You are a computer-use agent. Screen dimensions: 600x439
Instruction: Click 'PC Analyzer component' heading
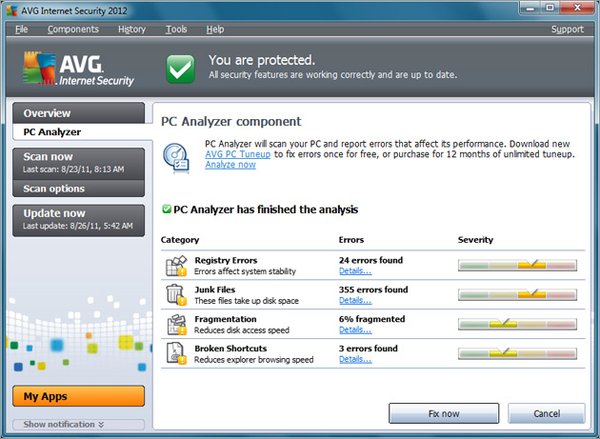coord(231,121)
